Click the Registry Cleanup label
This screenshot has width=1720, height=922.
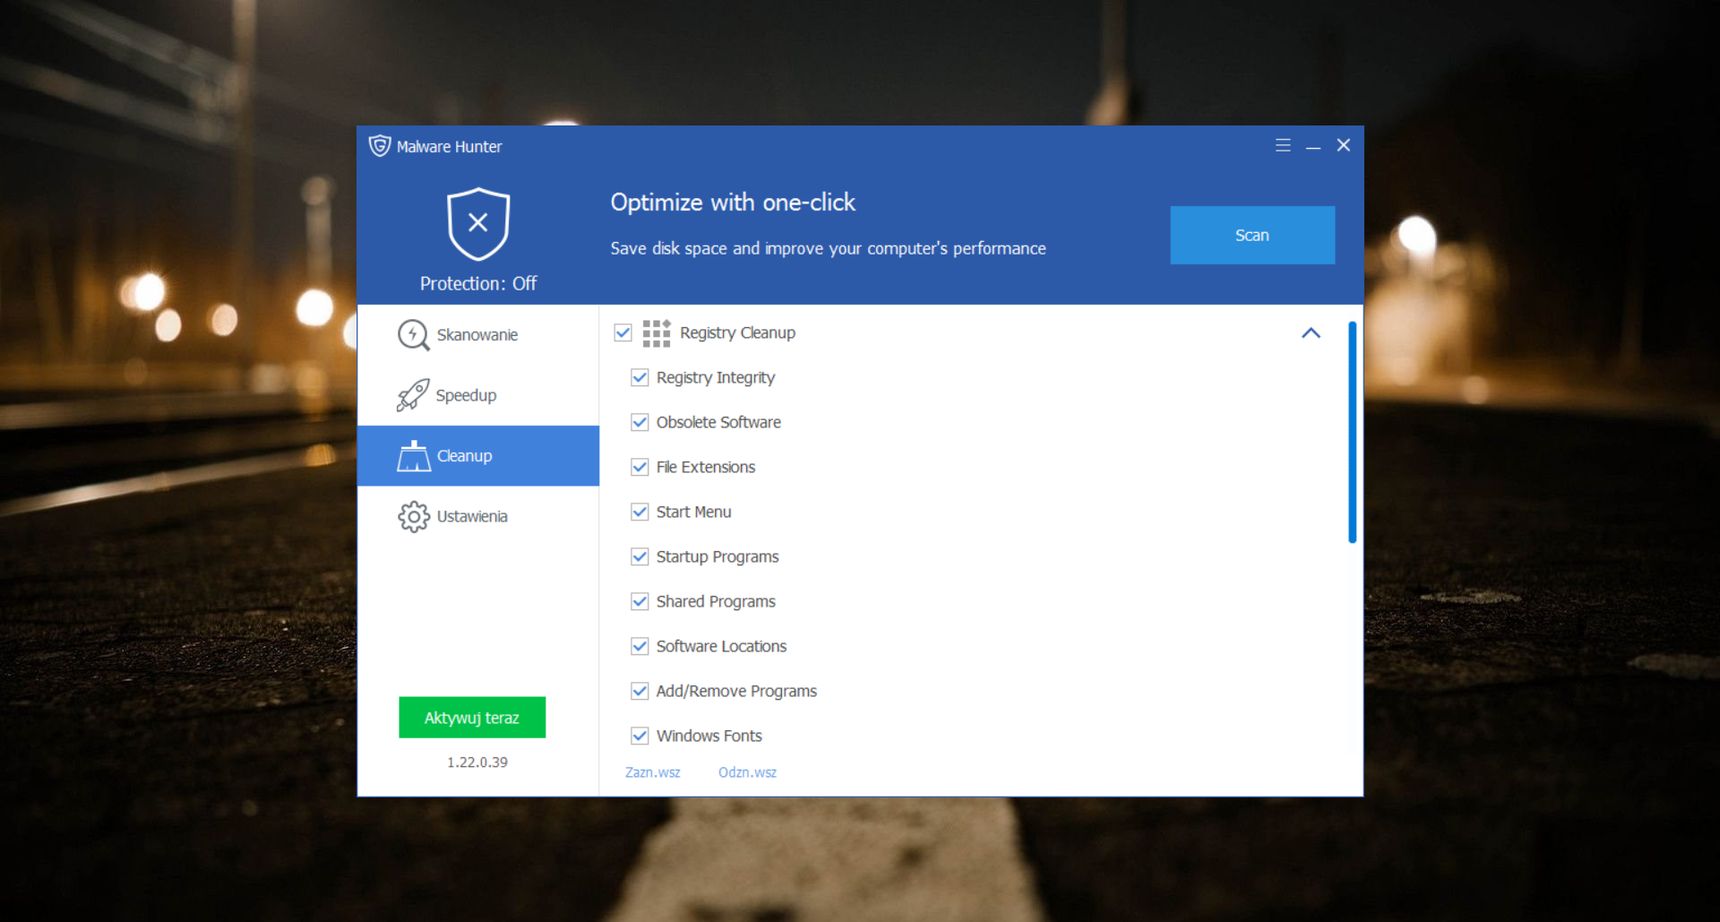(738, 333)
